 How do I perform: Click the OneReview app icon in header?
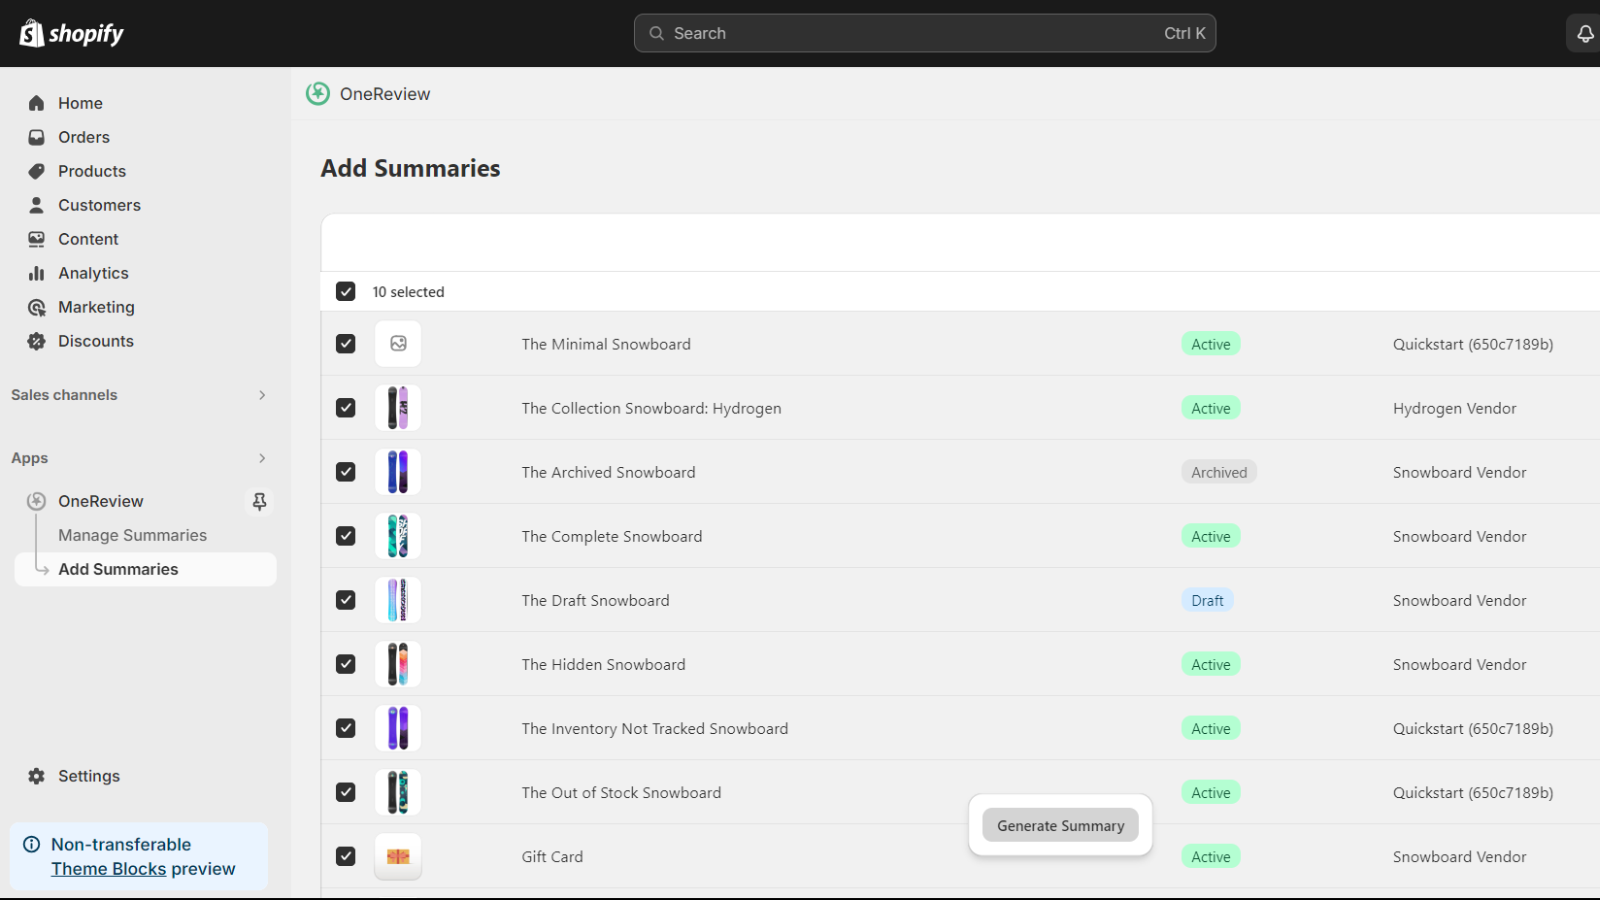[318, 94]
